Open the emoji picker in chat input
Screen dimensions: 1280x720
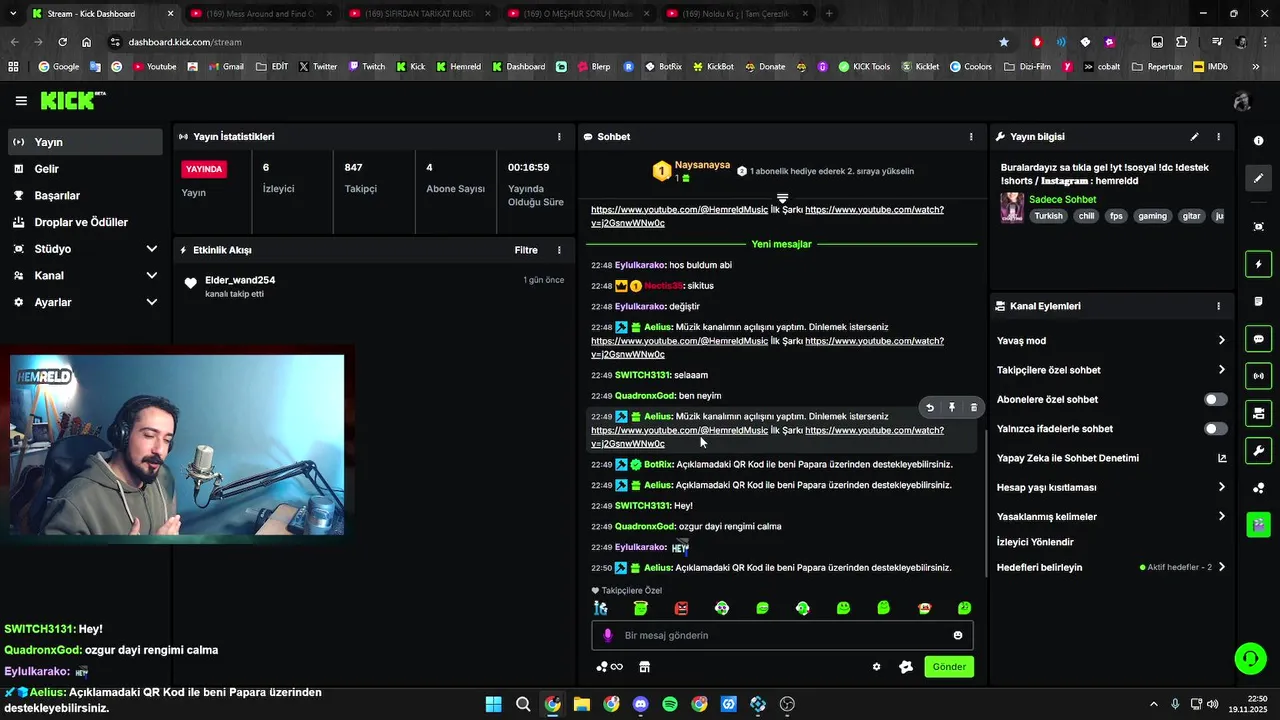tap(958, 635)
